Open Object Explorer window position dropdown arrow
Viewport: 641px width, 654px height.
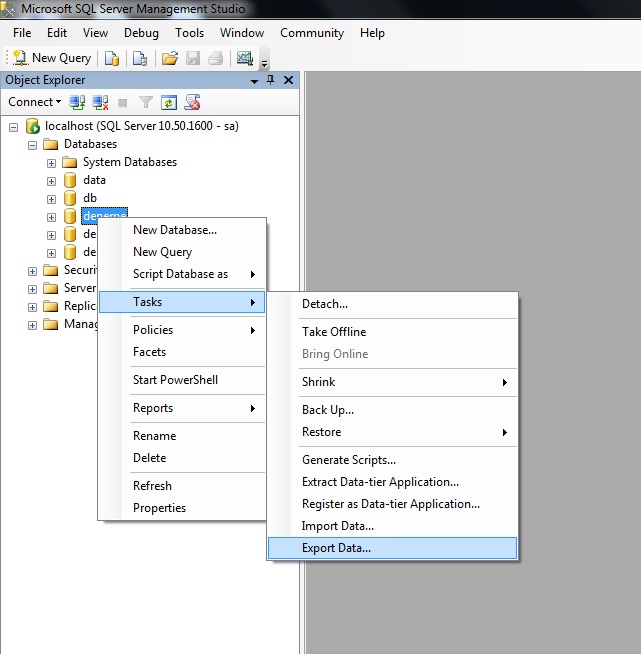pos(254,81)
